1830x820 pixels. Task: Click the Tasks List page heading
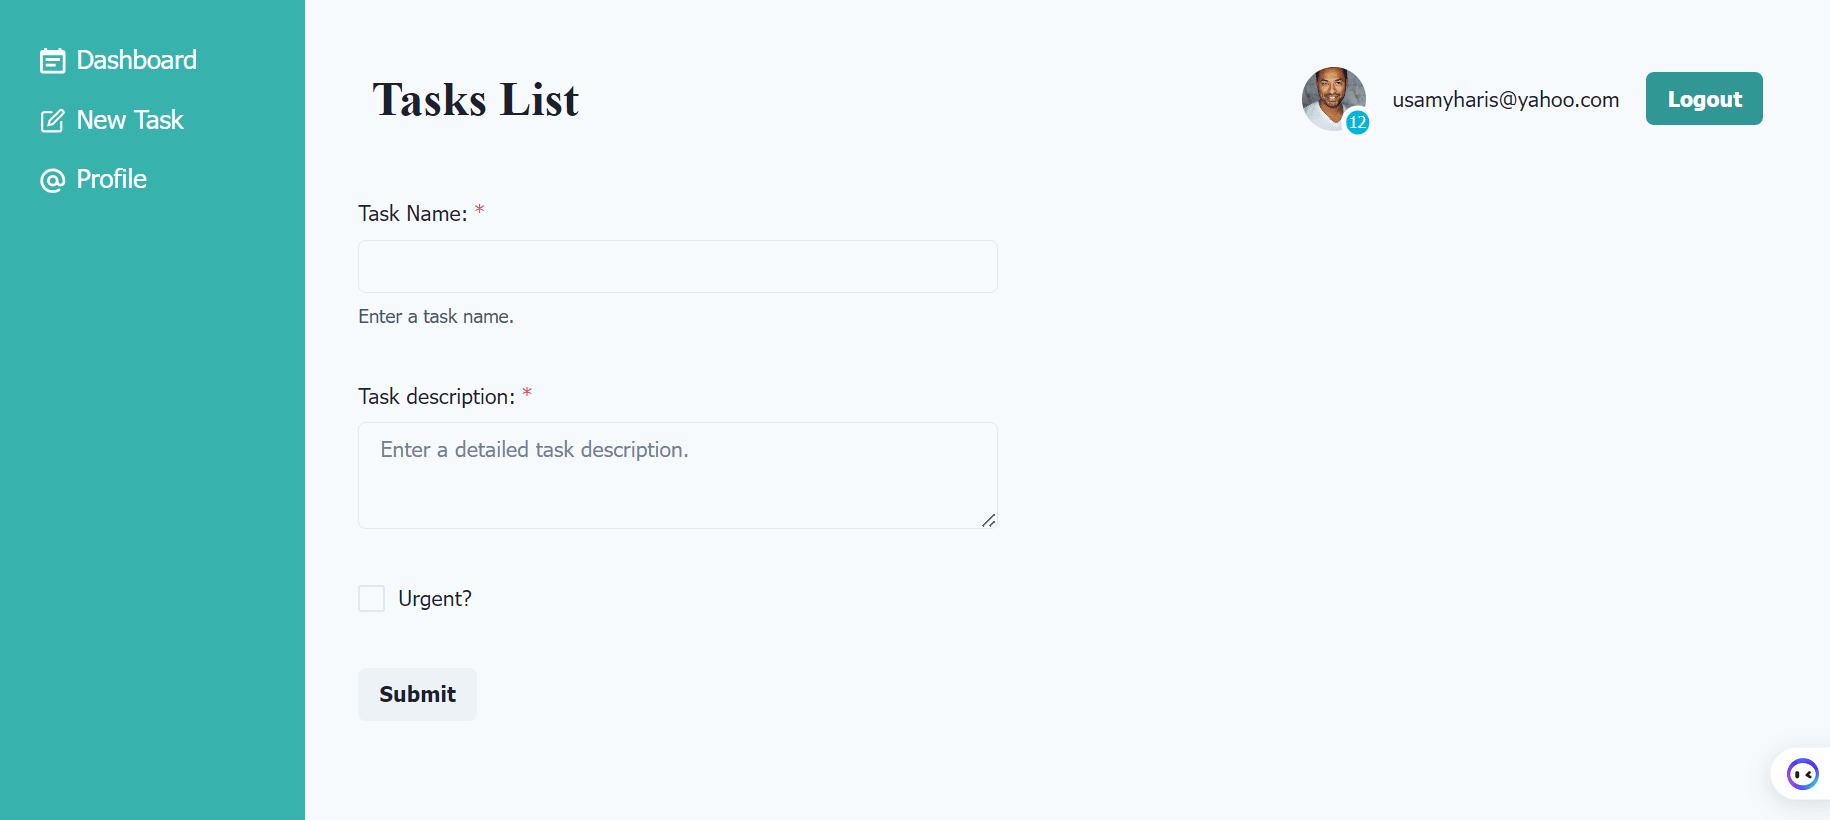tap(476, 99)
